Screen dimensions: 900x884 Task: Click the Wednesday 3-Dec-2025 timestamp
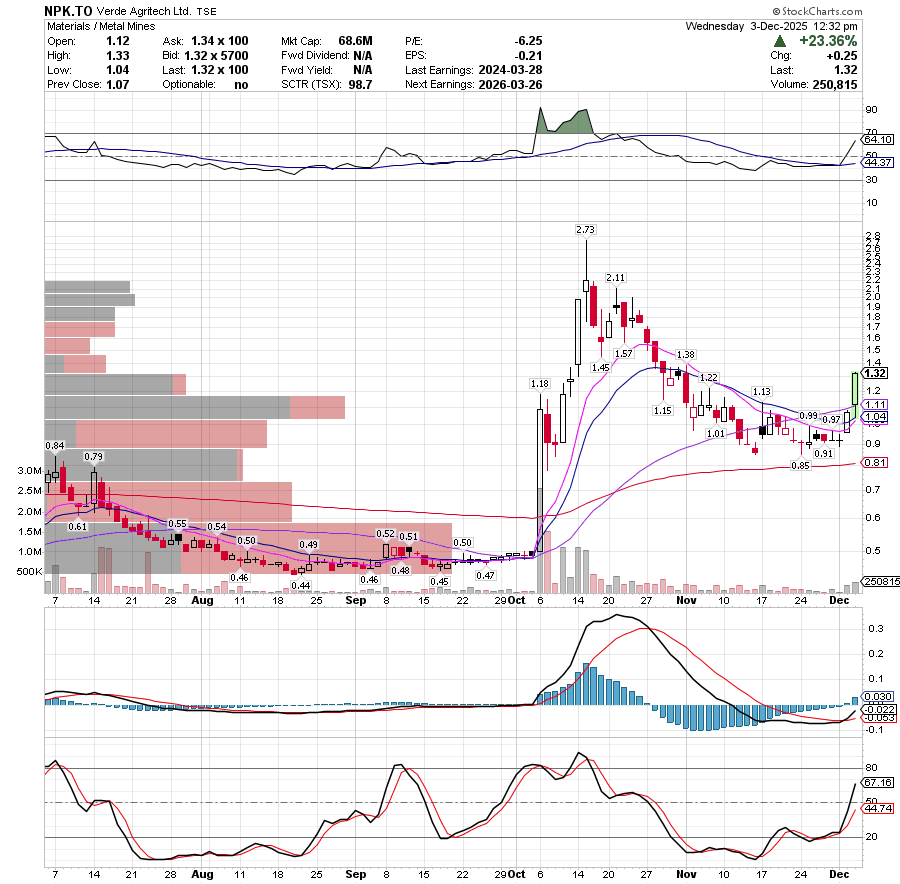coord(771,26)
